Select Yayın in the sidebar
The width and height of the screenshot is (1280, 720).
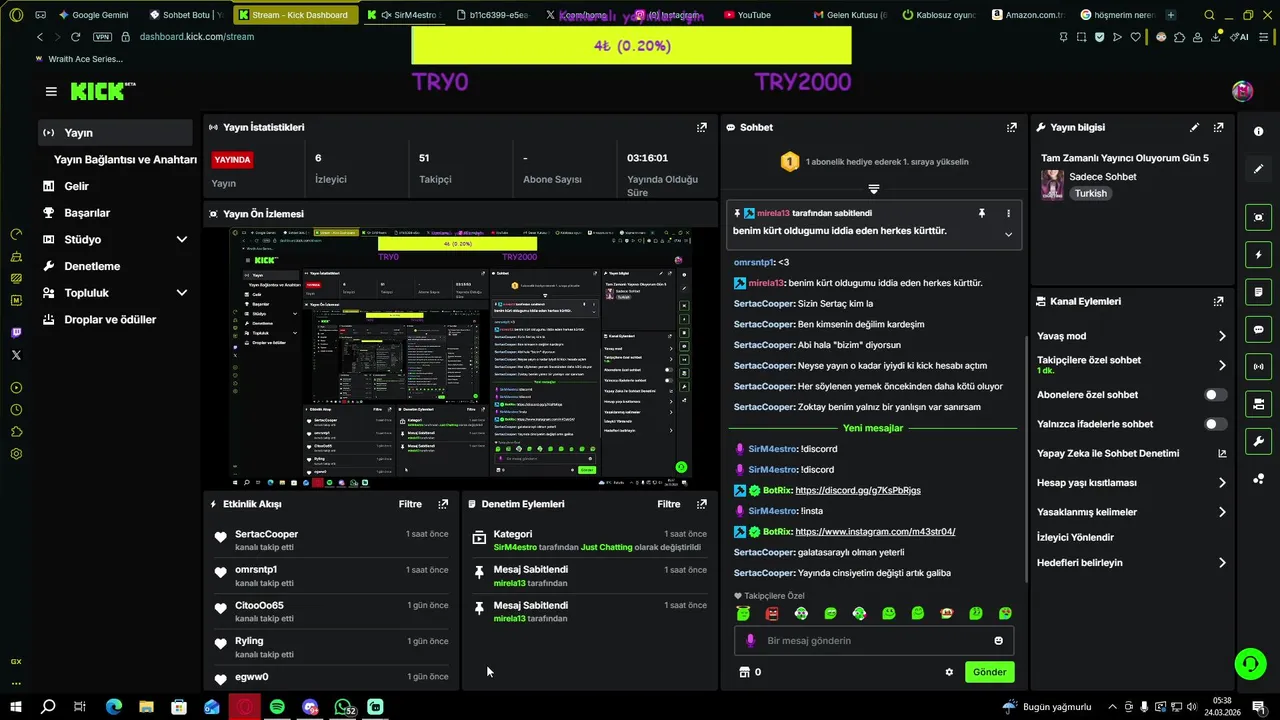116,133
